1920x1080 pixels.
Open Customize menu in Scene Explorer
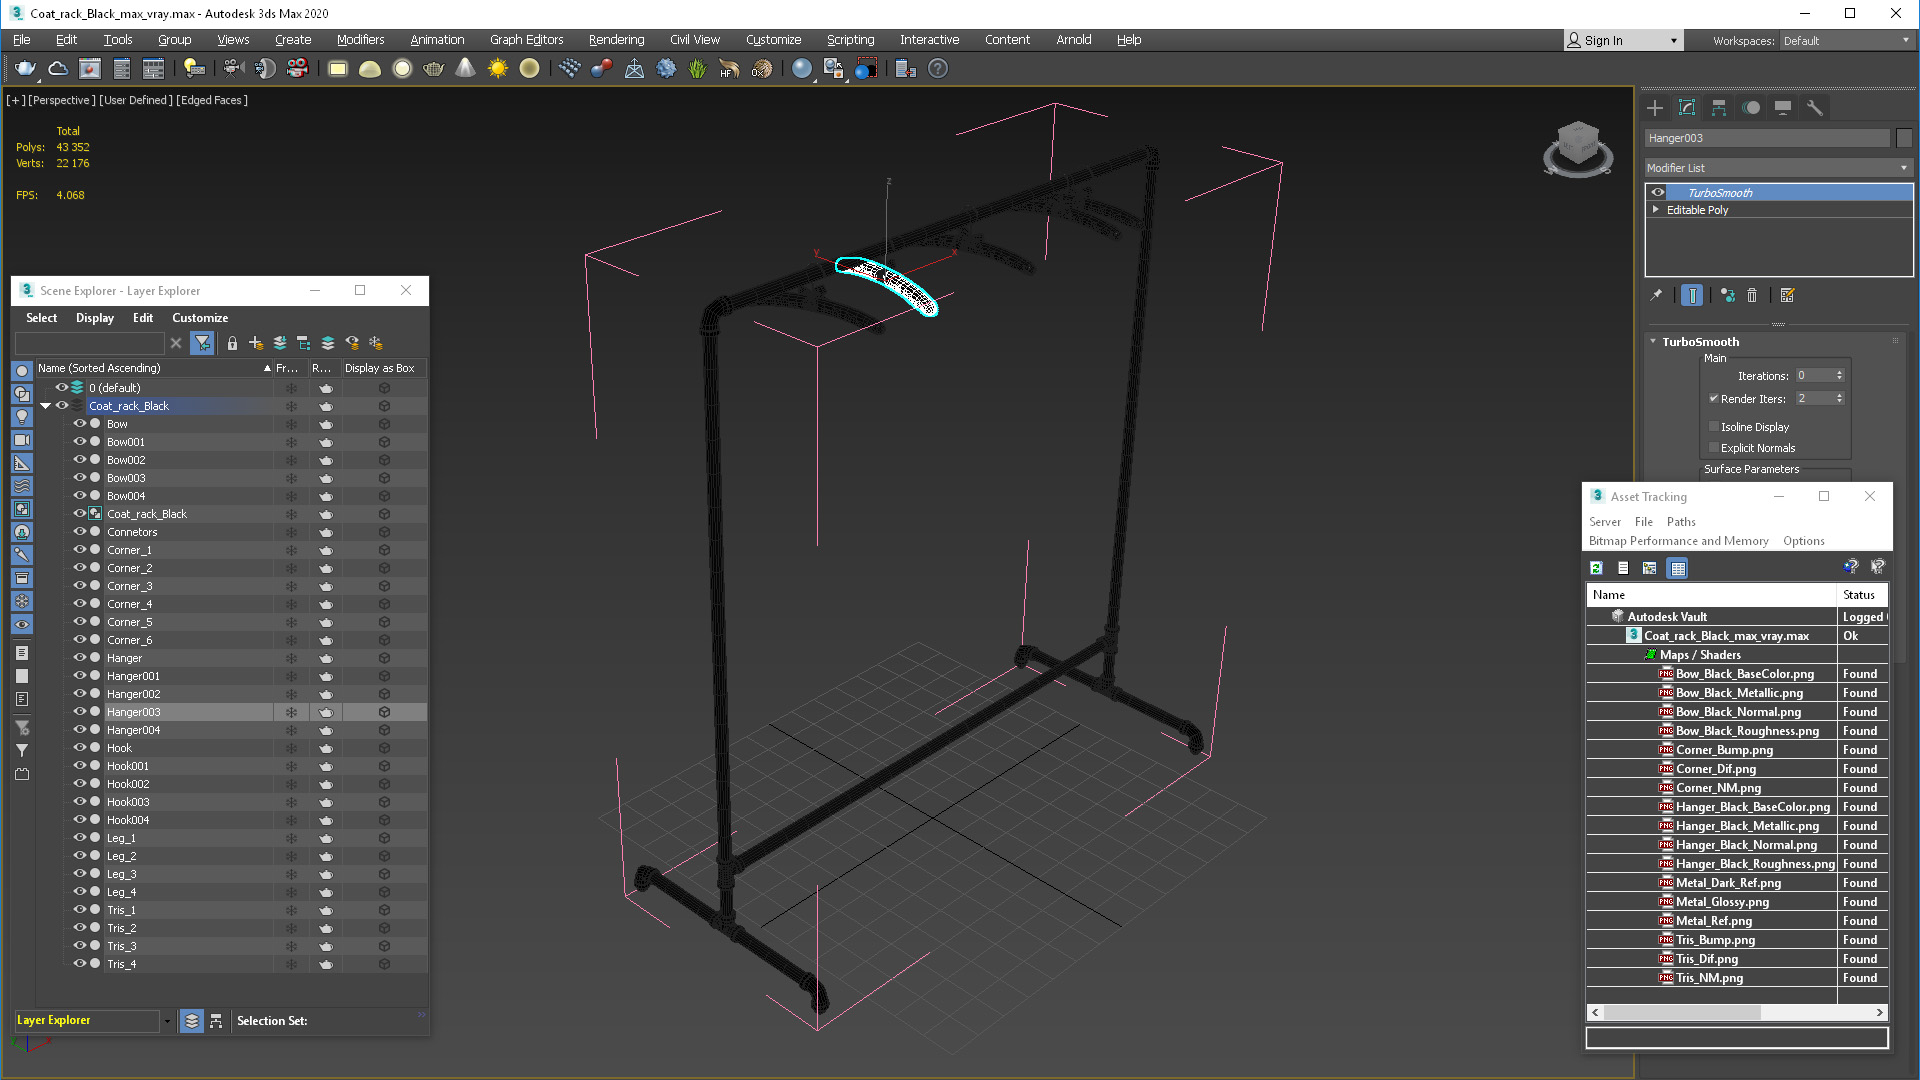coord(200,318)
